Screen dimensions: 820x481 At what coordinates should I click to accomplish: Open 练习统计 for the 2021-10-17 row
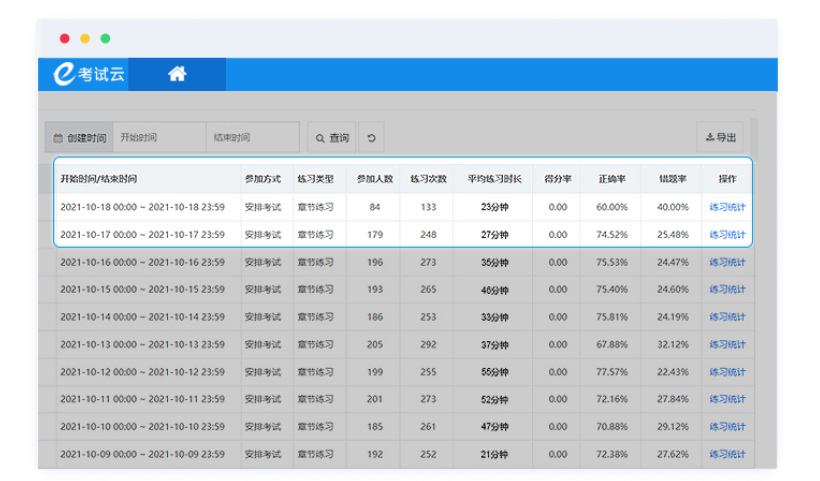(x=727, y=234)
